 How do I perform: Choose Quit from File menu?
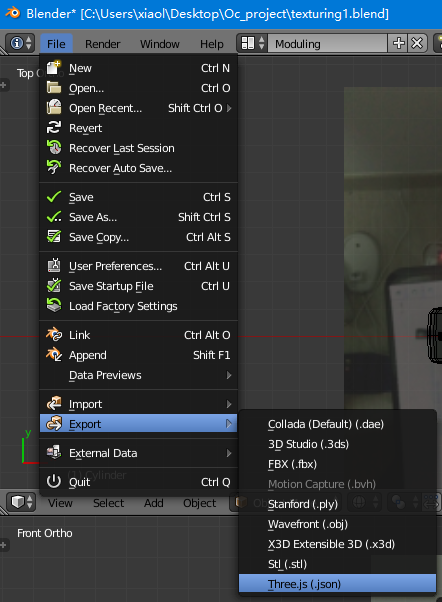tap(139, 482)
